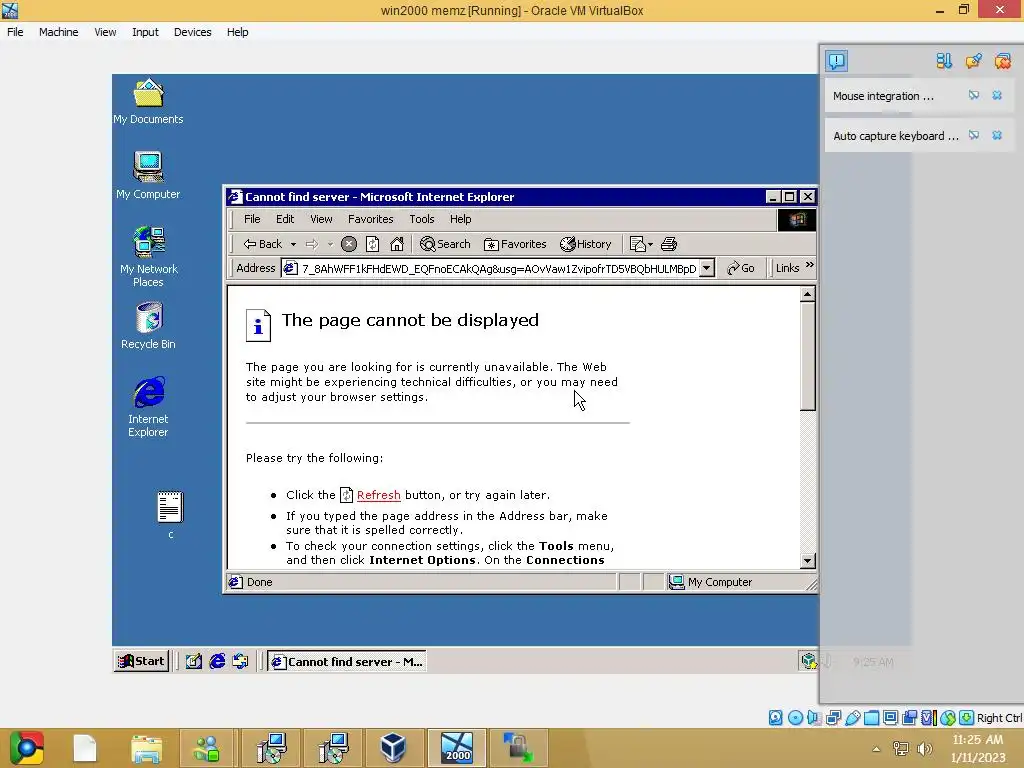Image resolution: width=1024 pixels, height=768 pixels.
Task: Dismiss the Mouse integration notification
Action: [997, 95]
